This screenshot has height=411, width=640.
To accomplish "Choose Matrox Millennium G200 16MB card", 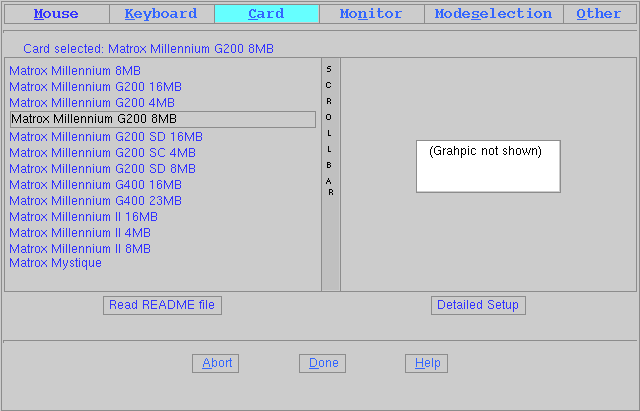I will (95, 87).
